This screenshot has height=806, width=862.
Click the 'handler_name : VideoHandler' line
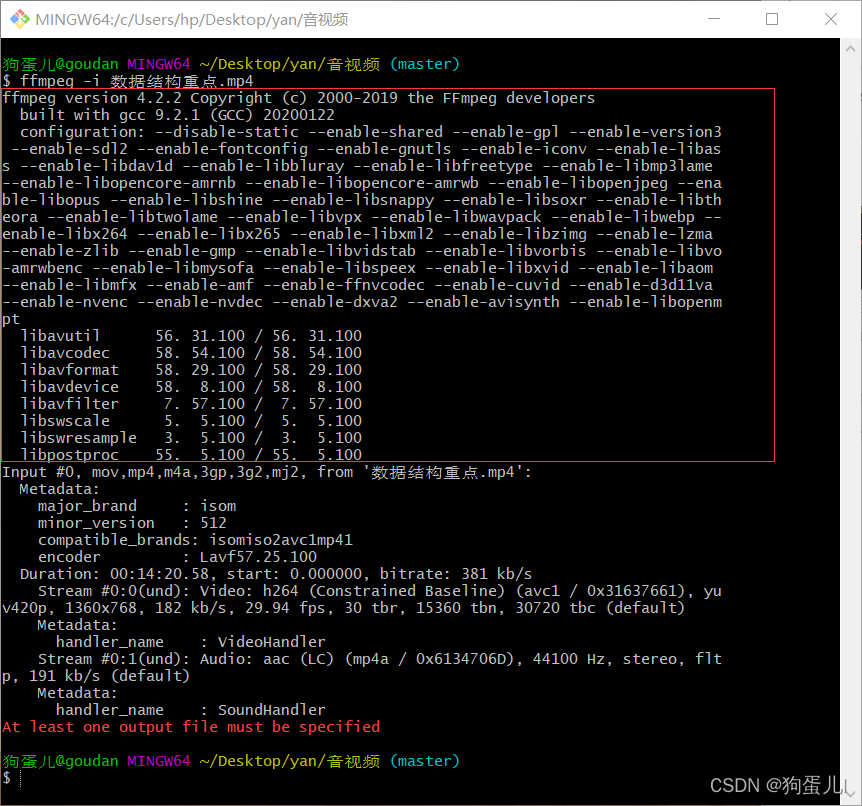pos(191,642)
